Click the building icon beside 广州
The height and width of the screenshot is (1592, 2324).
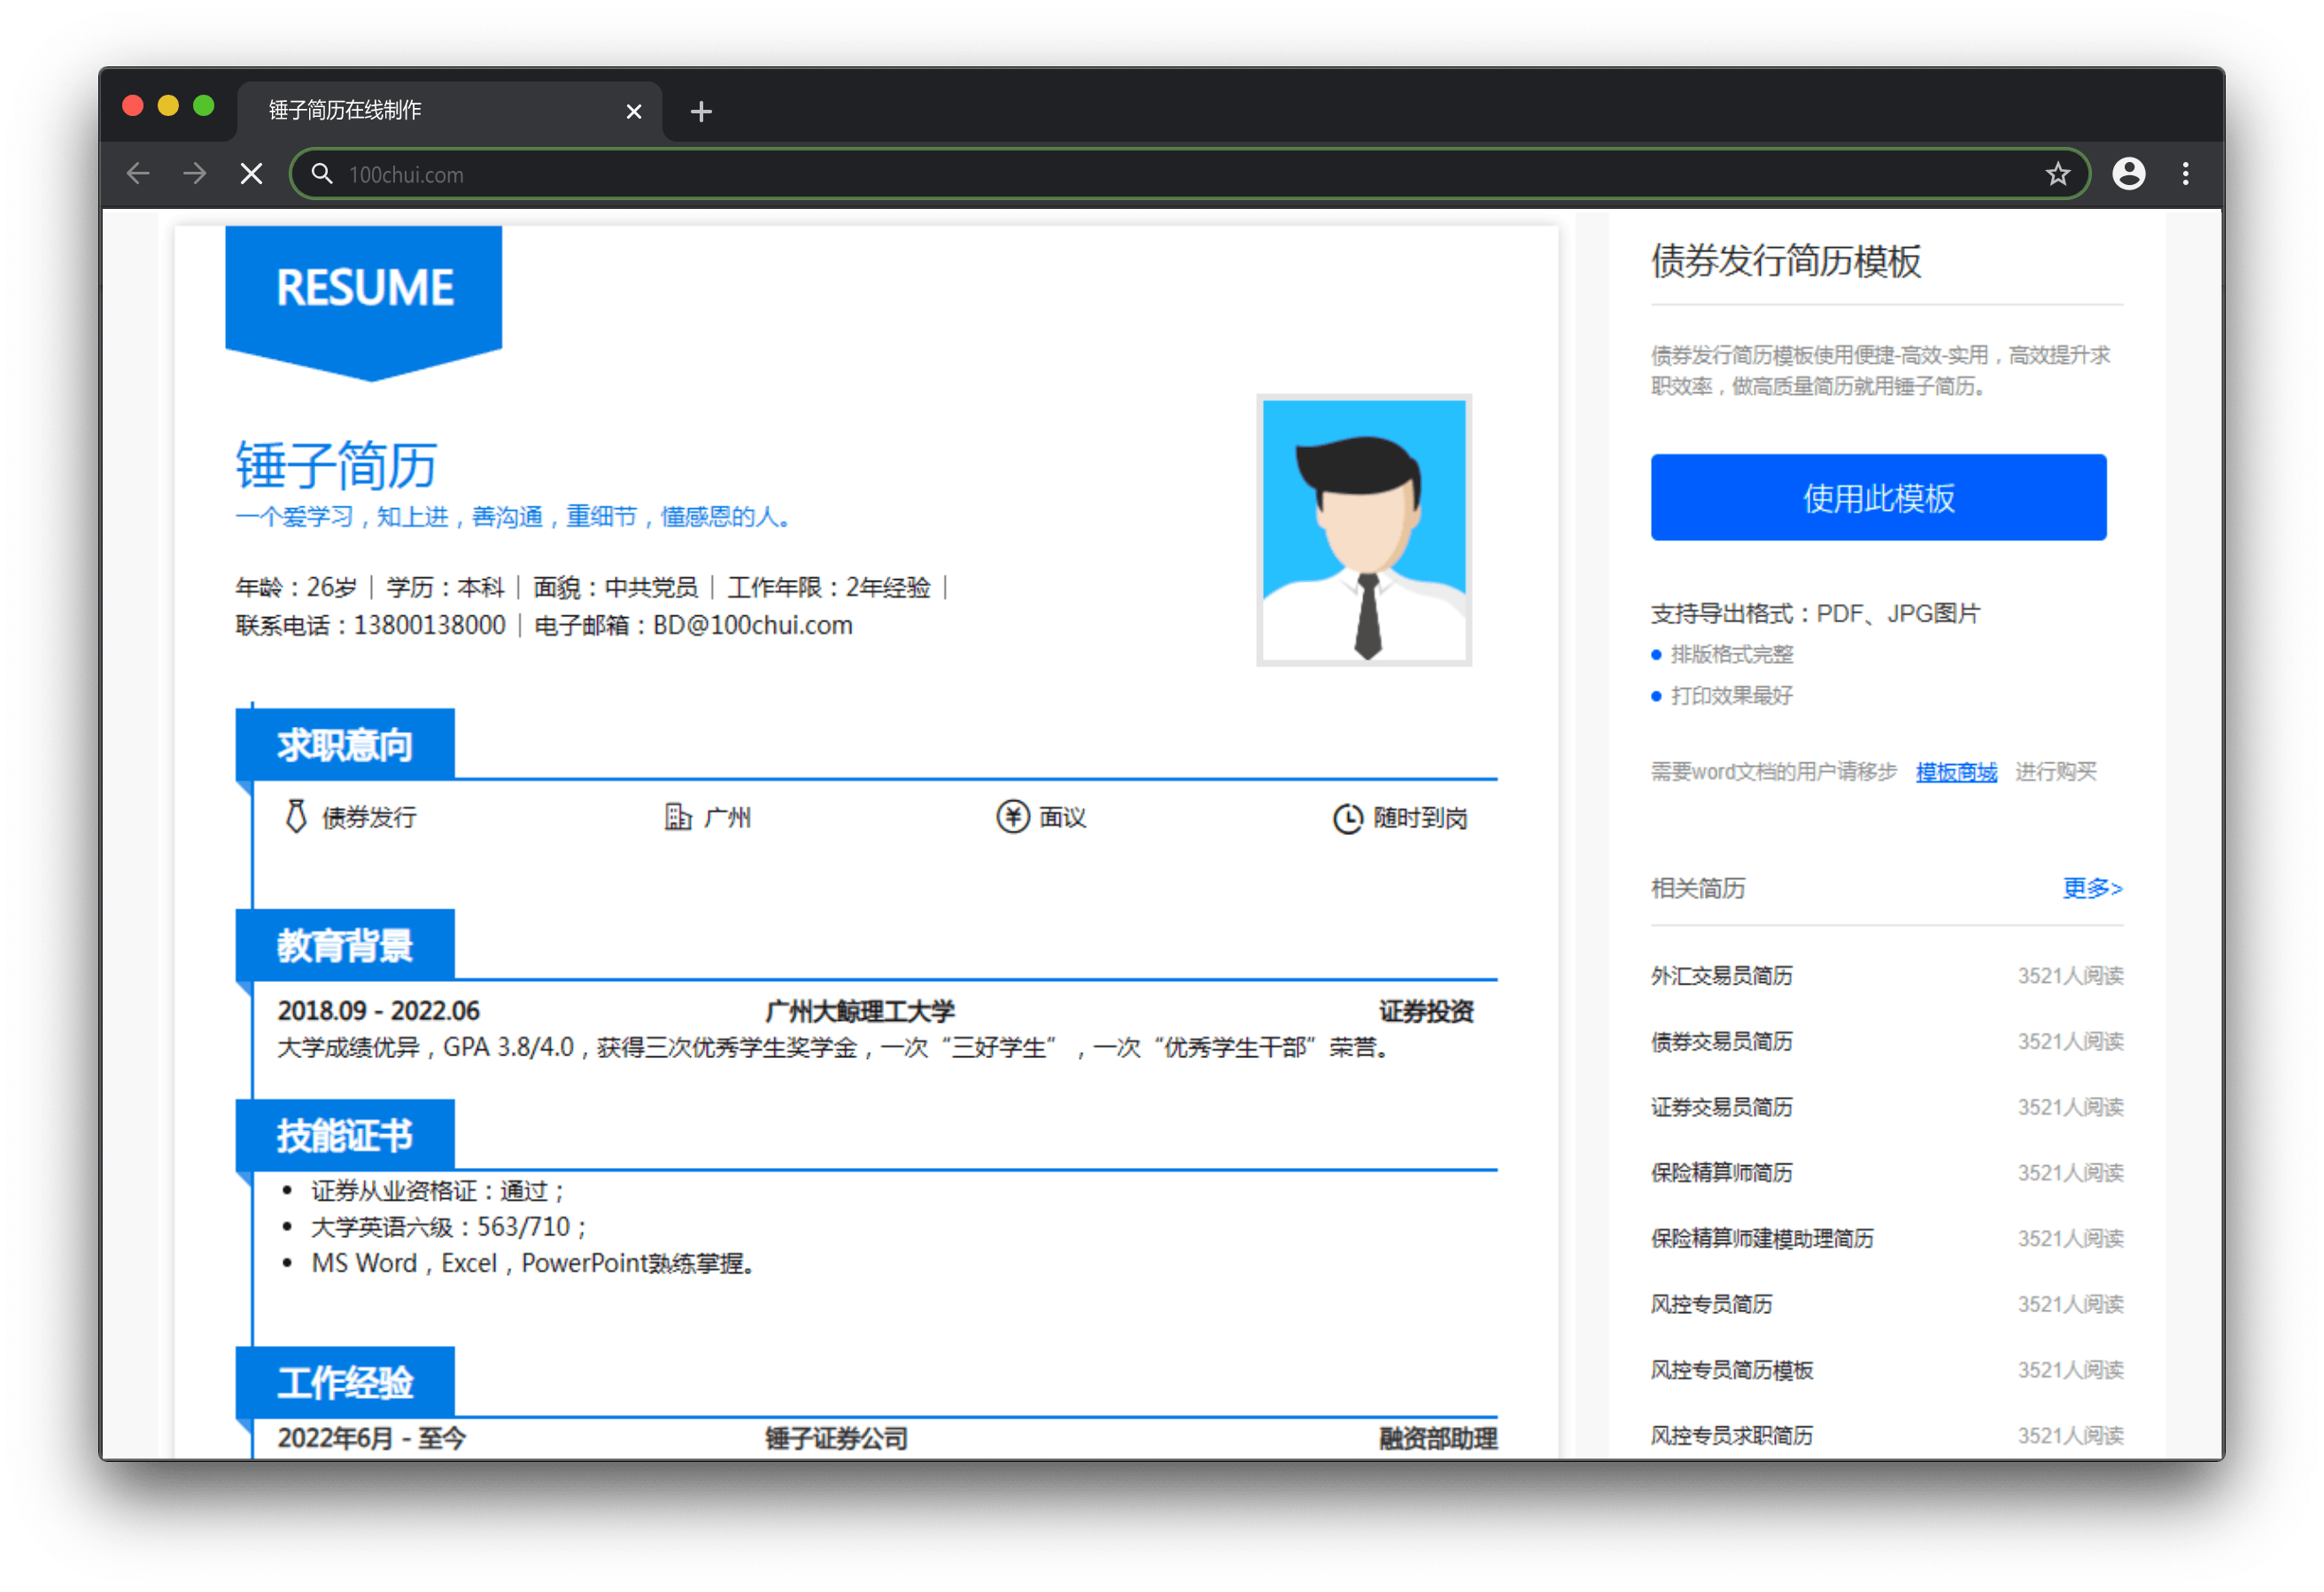pos(678,816)
